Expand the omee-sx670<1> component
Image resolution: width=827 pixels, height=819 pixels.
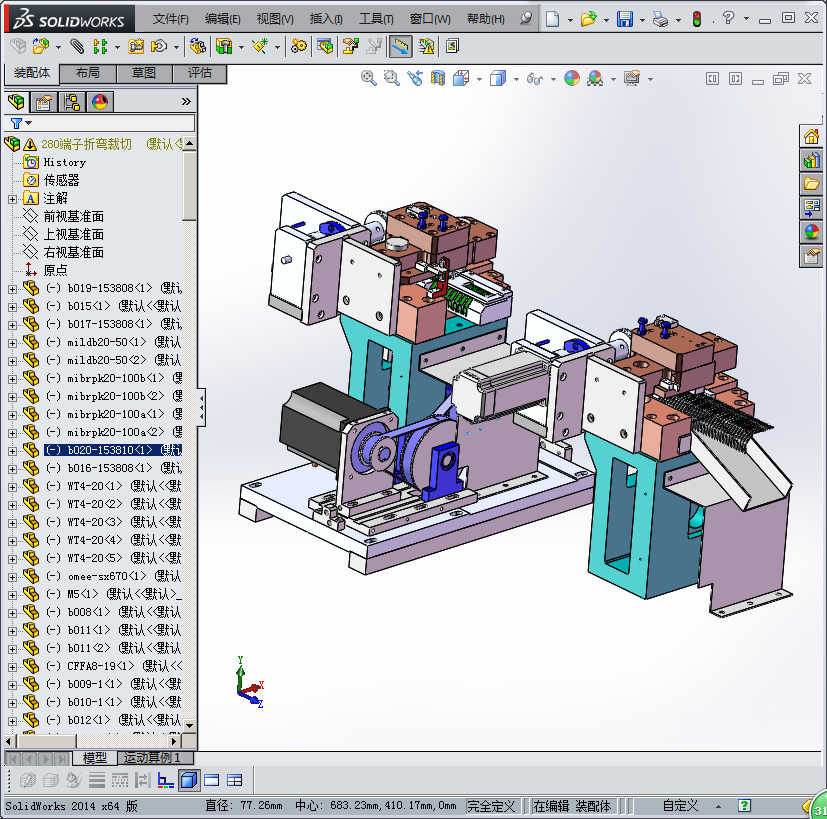(x=12, y=577)
